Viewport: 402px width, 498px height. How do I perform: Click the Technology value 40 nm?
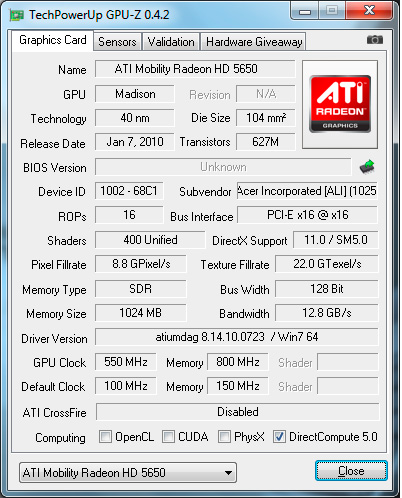[x=135, y=118]
